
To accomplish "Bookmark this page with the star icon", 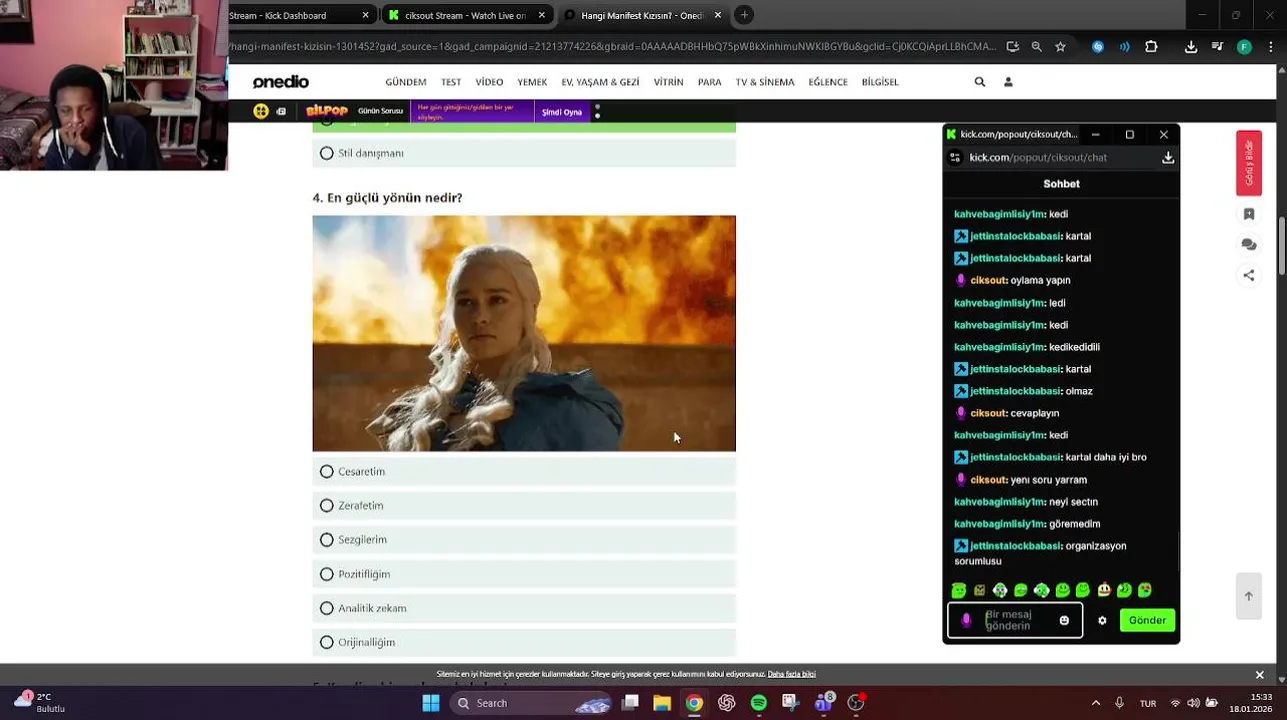I will pyautogui.click(x=1060, y=46).
